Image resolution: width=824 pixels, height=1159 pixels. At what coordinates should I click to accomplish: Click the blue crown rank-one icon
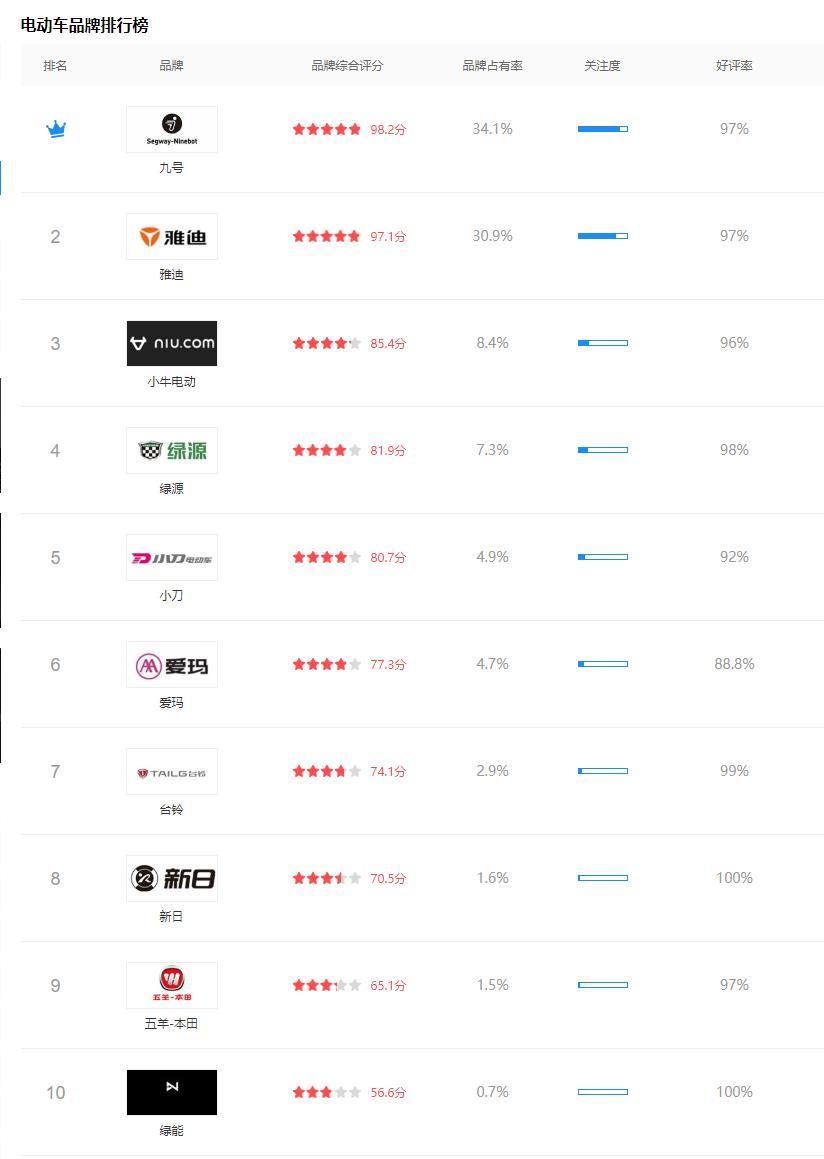tap(56, 130)
